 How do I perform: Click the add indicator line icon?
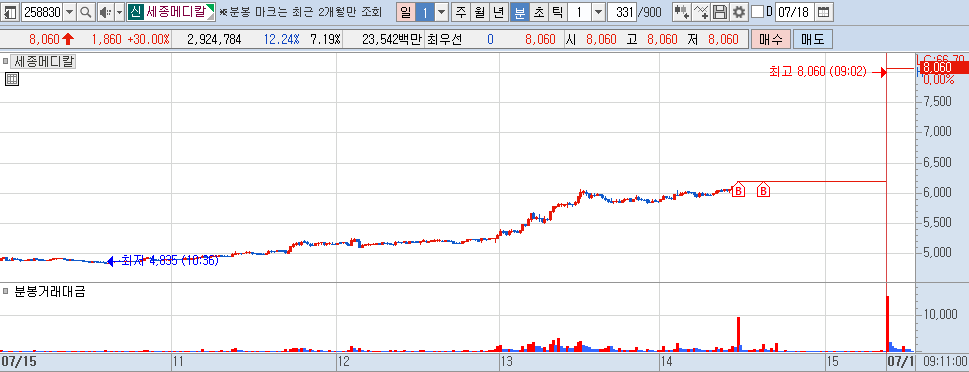tap(701, 12)
